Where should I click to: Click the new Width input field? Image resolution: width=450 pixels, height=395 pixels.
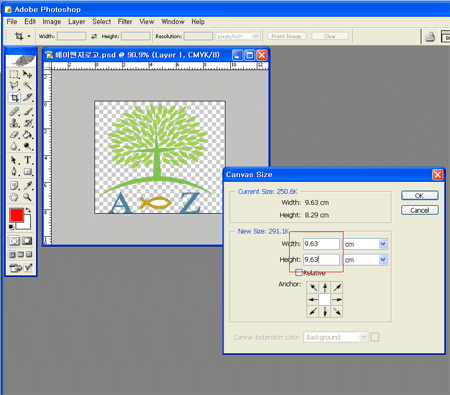point(321,244)
